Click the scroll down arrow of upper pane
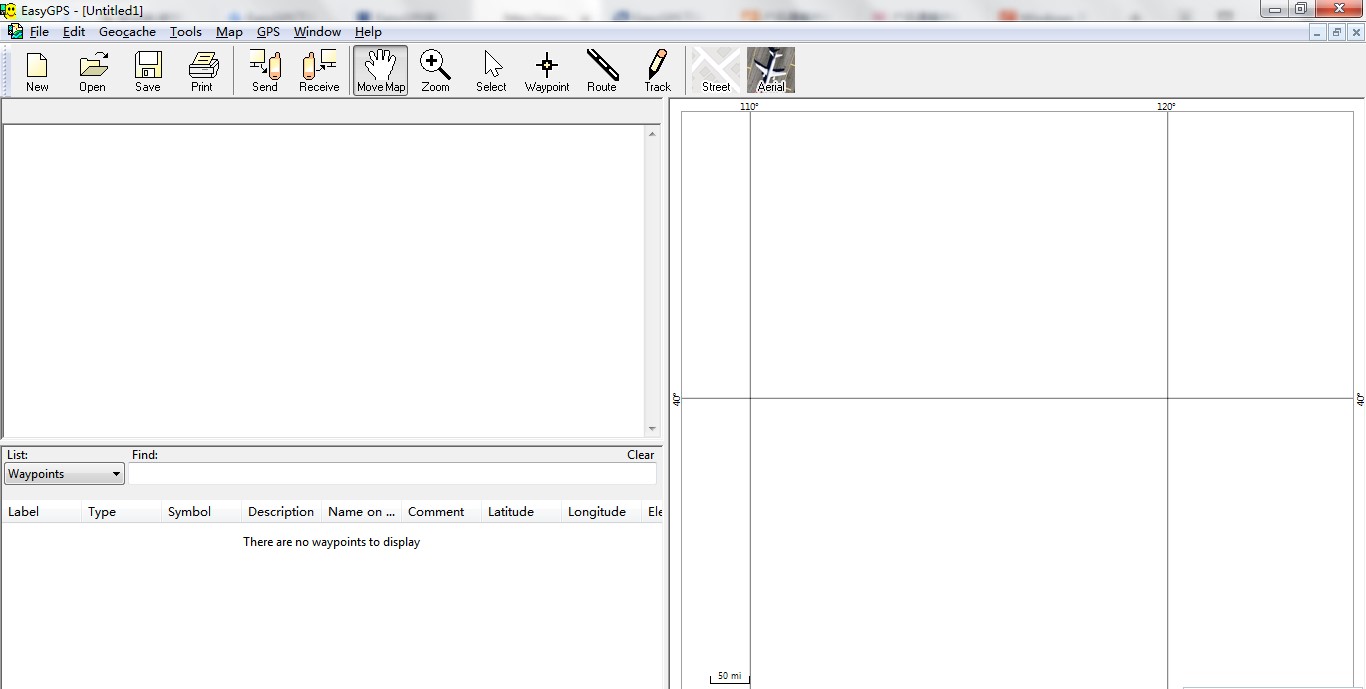 pos(653,429)
